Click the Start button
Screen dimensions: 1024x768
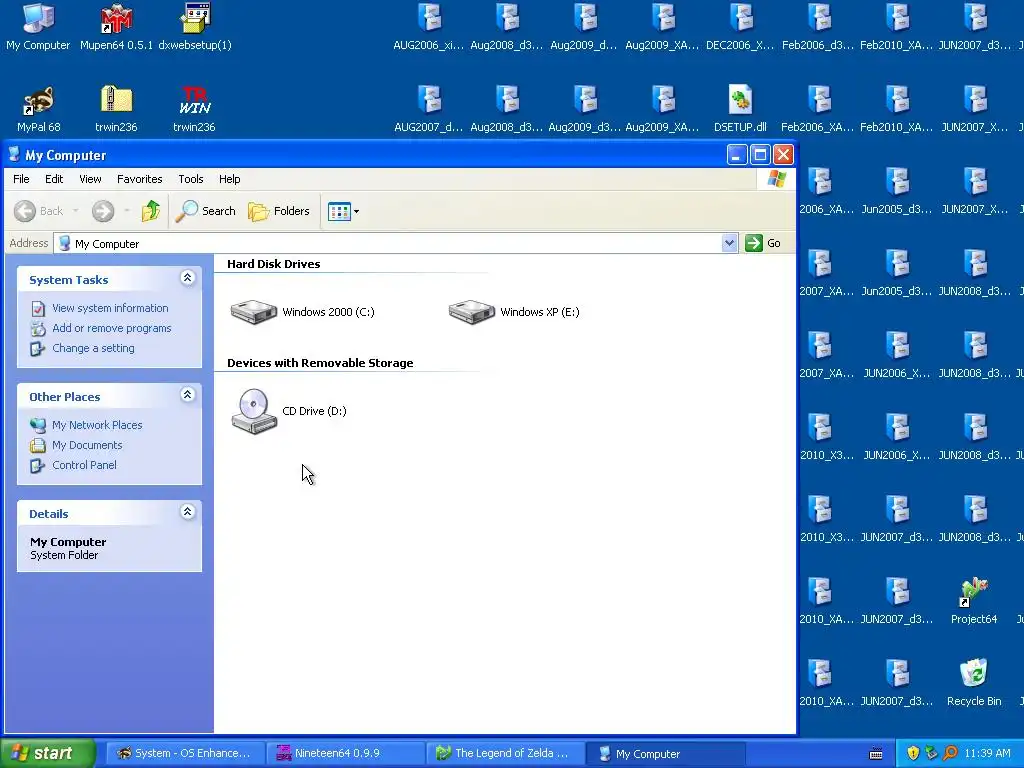[x=47, y=754]
